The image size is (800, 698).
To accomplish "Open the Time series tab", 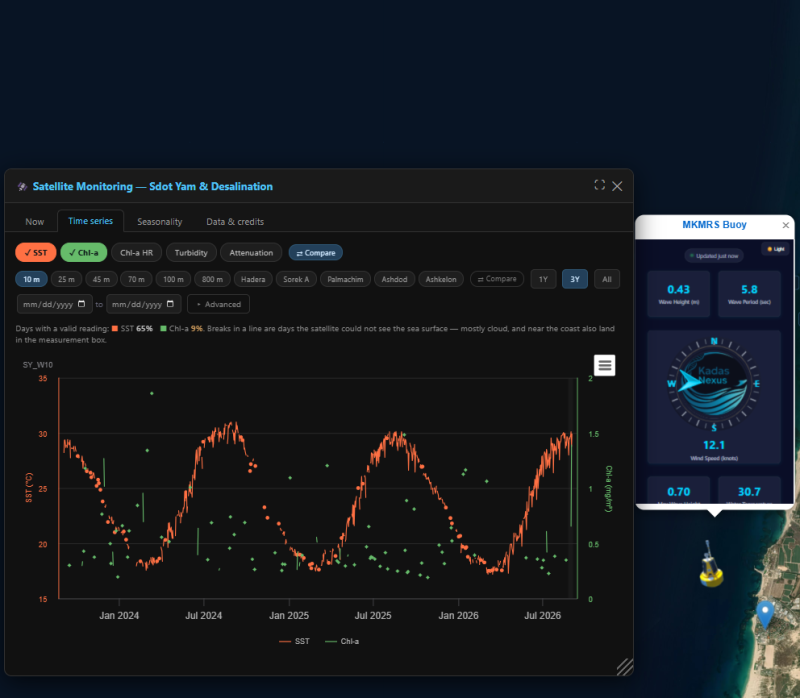I will [90, 220].
